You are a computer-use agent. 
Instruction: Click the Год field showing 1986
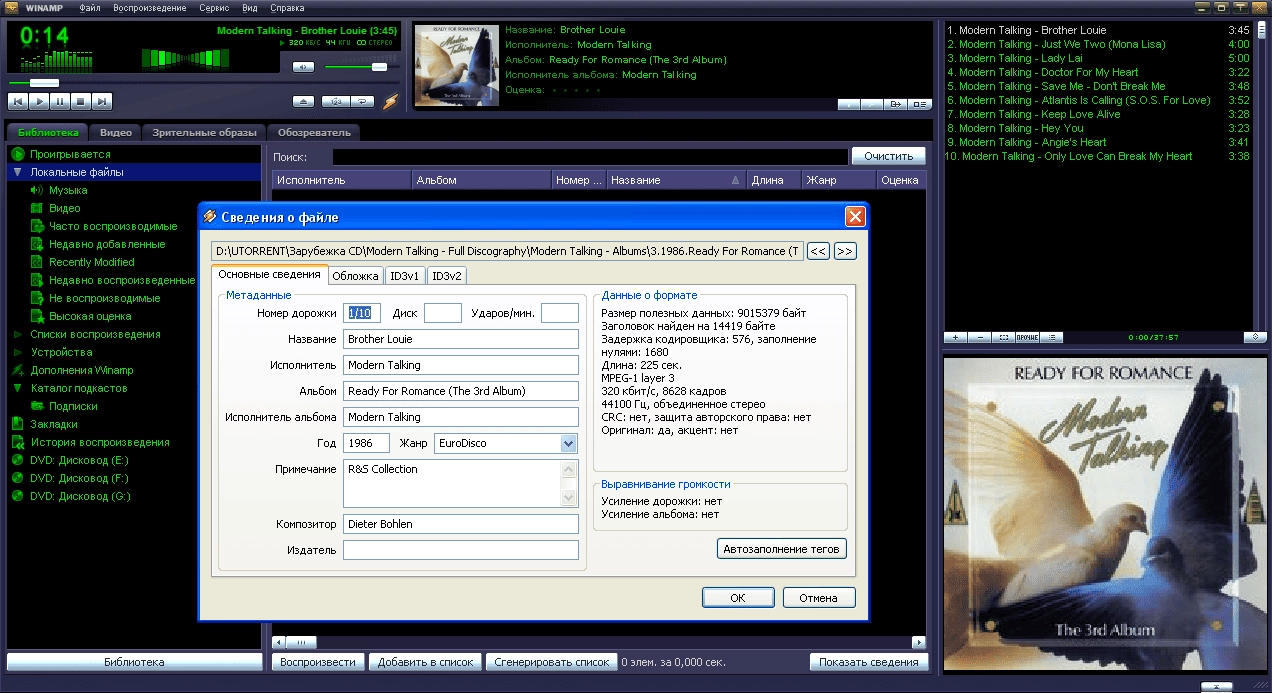[366, 443]
